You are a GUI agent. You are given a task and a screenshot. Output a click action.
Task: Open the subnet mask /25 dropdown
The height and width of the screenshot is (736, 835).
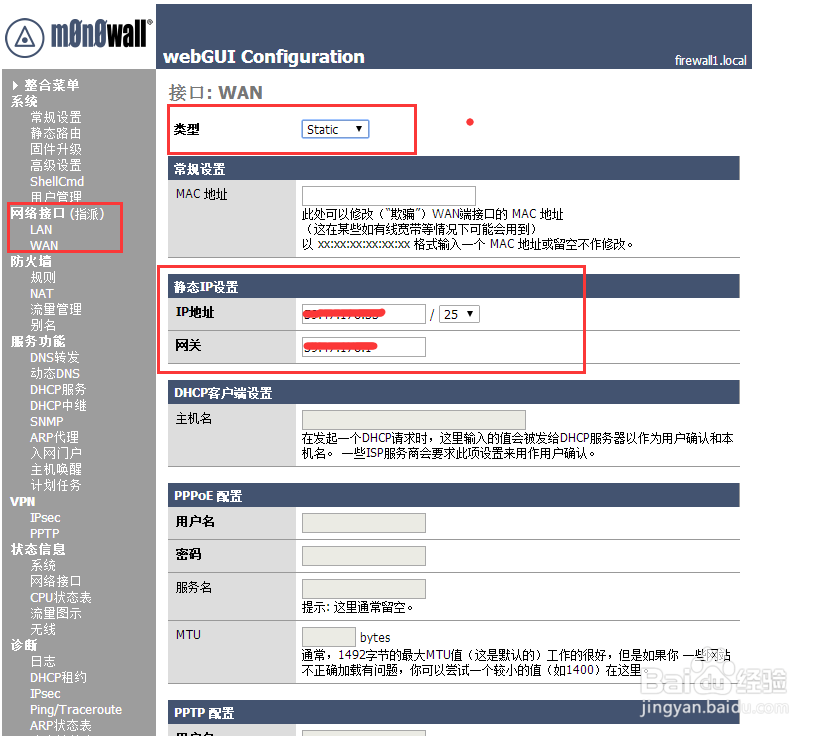[458, 313]
